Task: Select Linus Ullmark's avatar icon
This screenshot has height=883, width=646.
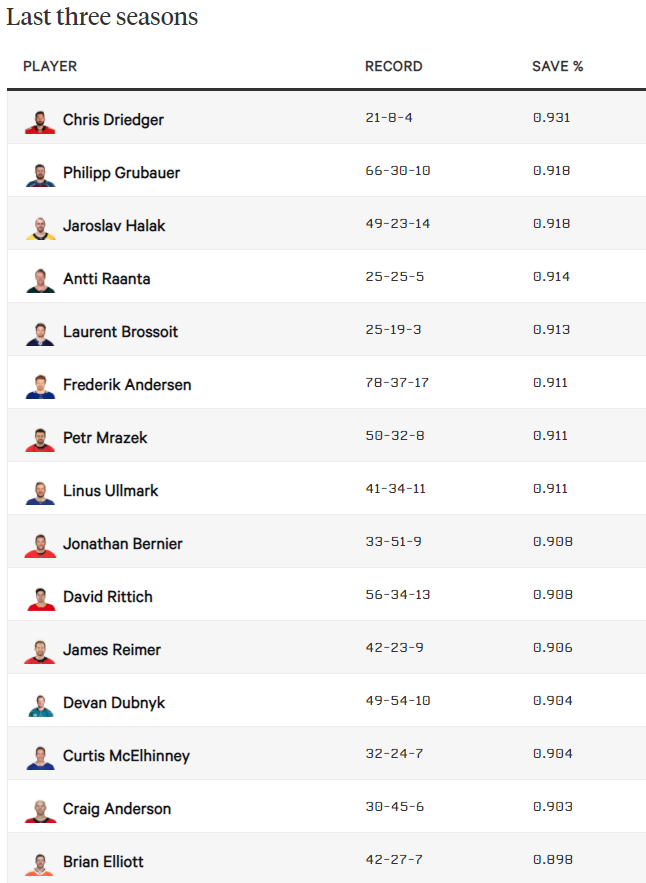Action: [x=40, y=493]
